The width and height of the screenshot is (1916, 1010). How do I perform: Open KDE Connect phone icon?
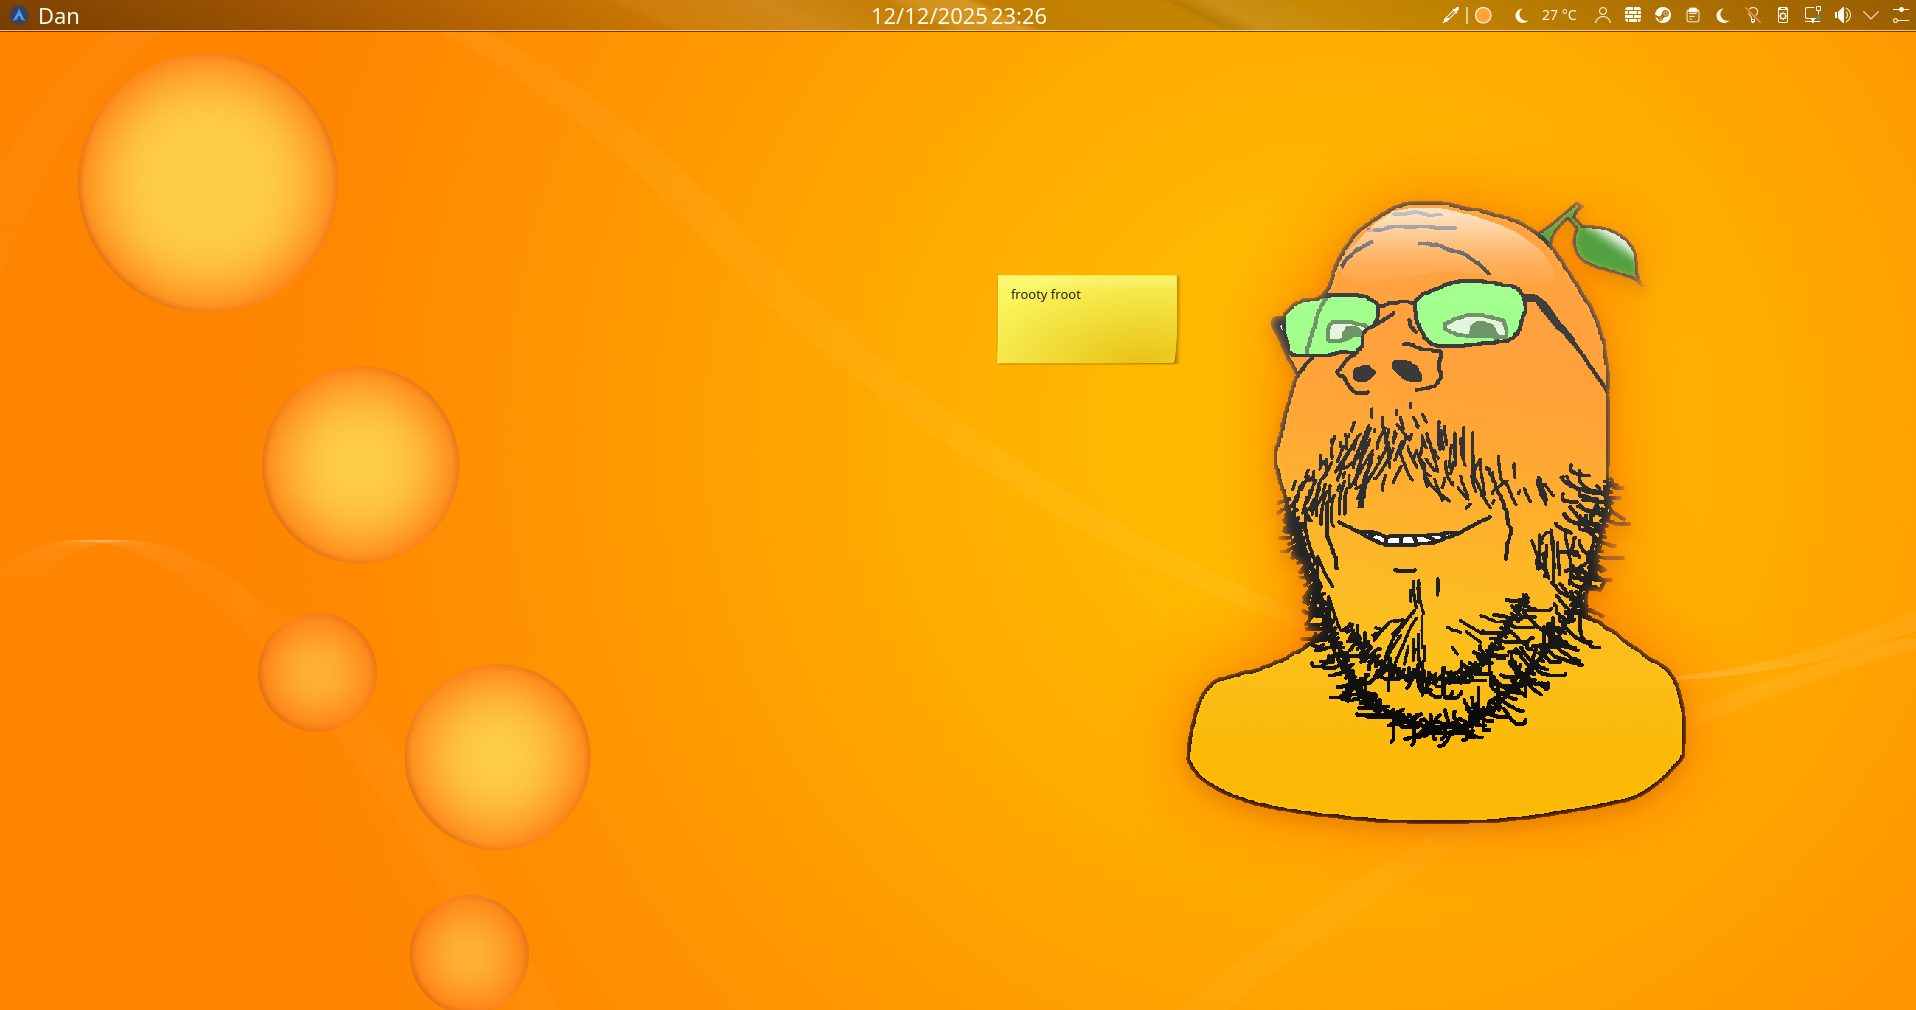pos(1783,15)
